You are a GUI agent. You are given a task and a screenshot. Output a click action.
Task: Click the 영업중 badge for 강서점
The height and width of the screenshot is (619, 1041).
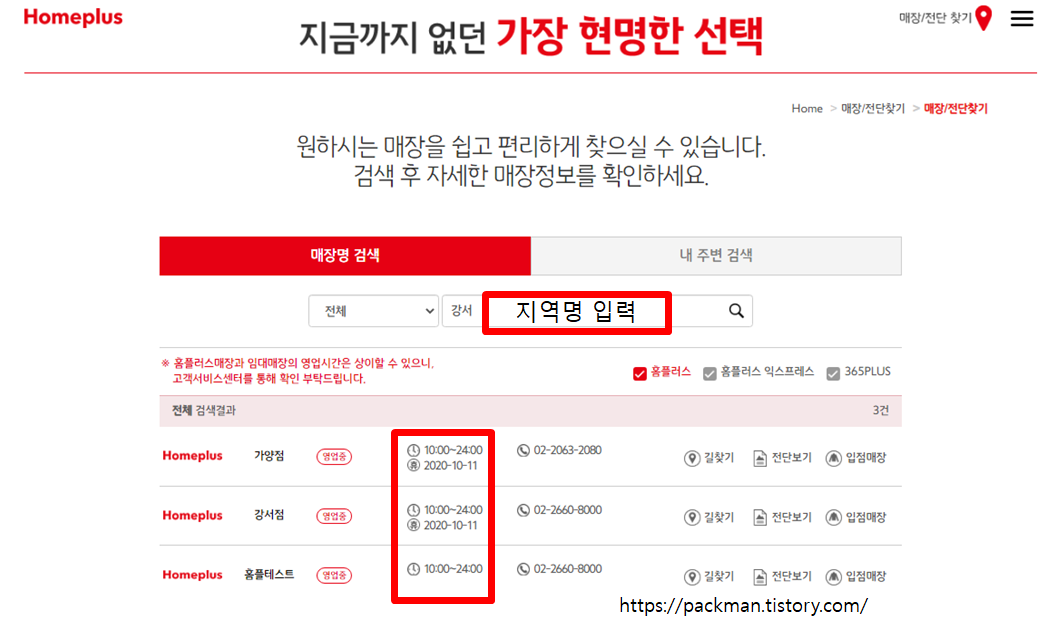point(334,516)
